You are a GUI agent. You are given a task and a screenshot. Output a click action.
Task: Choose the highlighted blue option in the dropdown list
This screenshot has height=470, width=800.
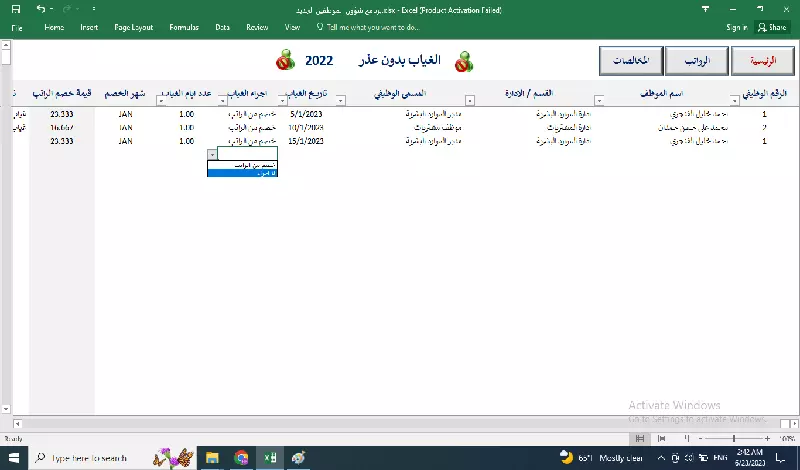click(242, 173)
